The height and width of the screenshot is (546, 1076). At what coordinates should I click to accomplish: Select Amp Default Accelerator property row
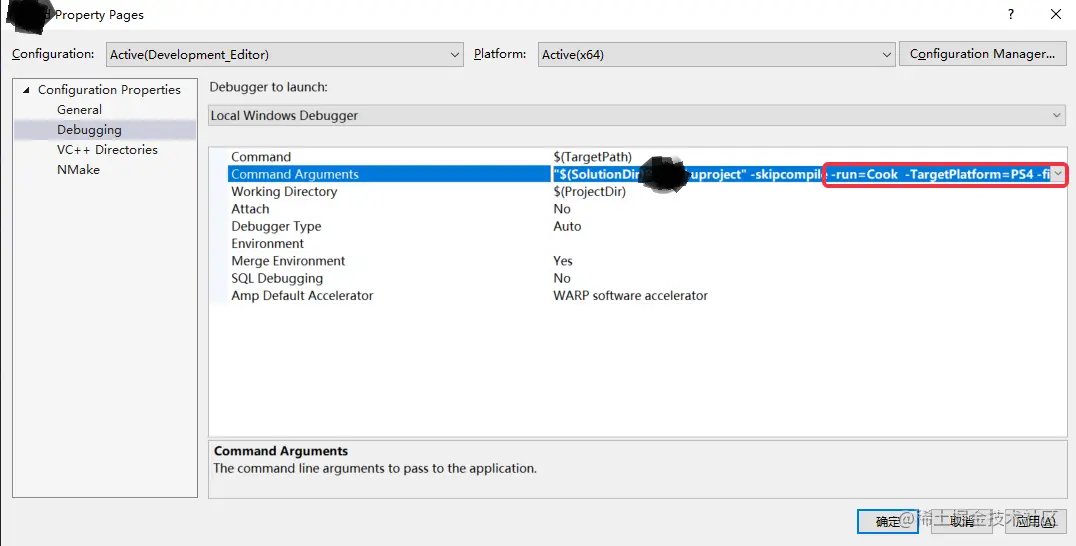coord(647,296)
